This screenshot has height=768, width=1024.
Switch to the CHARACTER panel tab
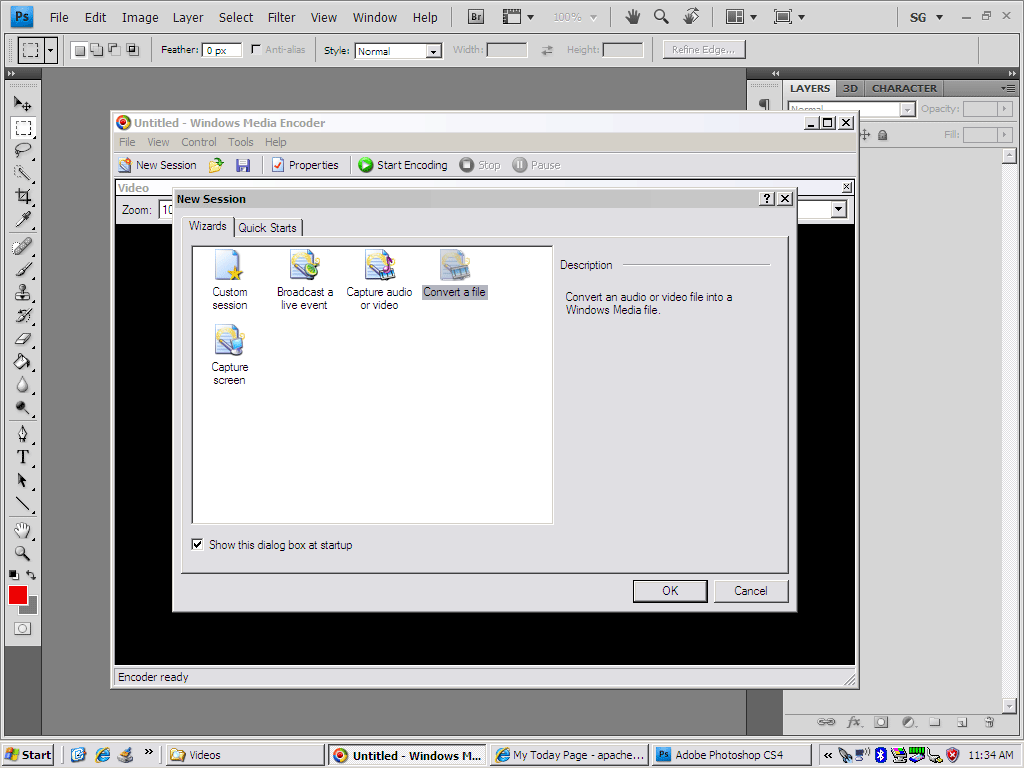(x=904, y=88)
